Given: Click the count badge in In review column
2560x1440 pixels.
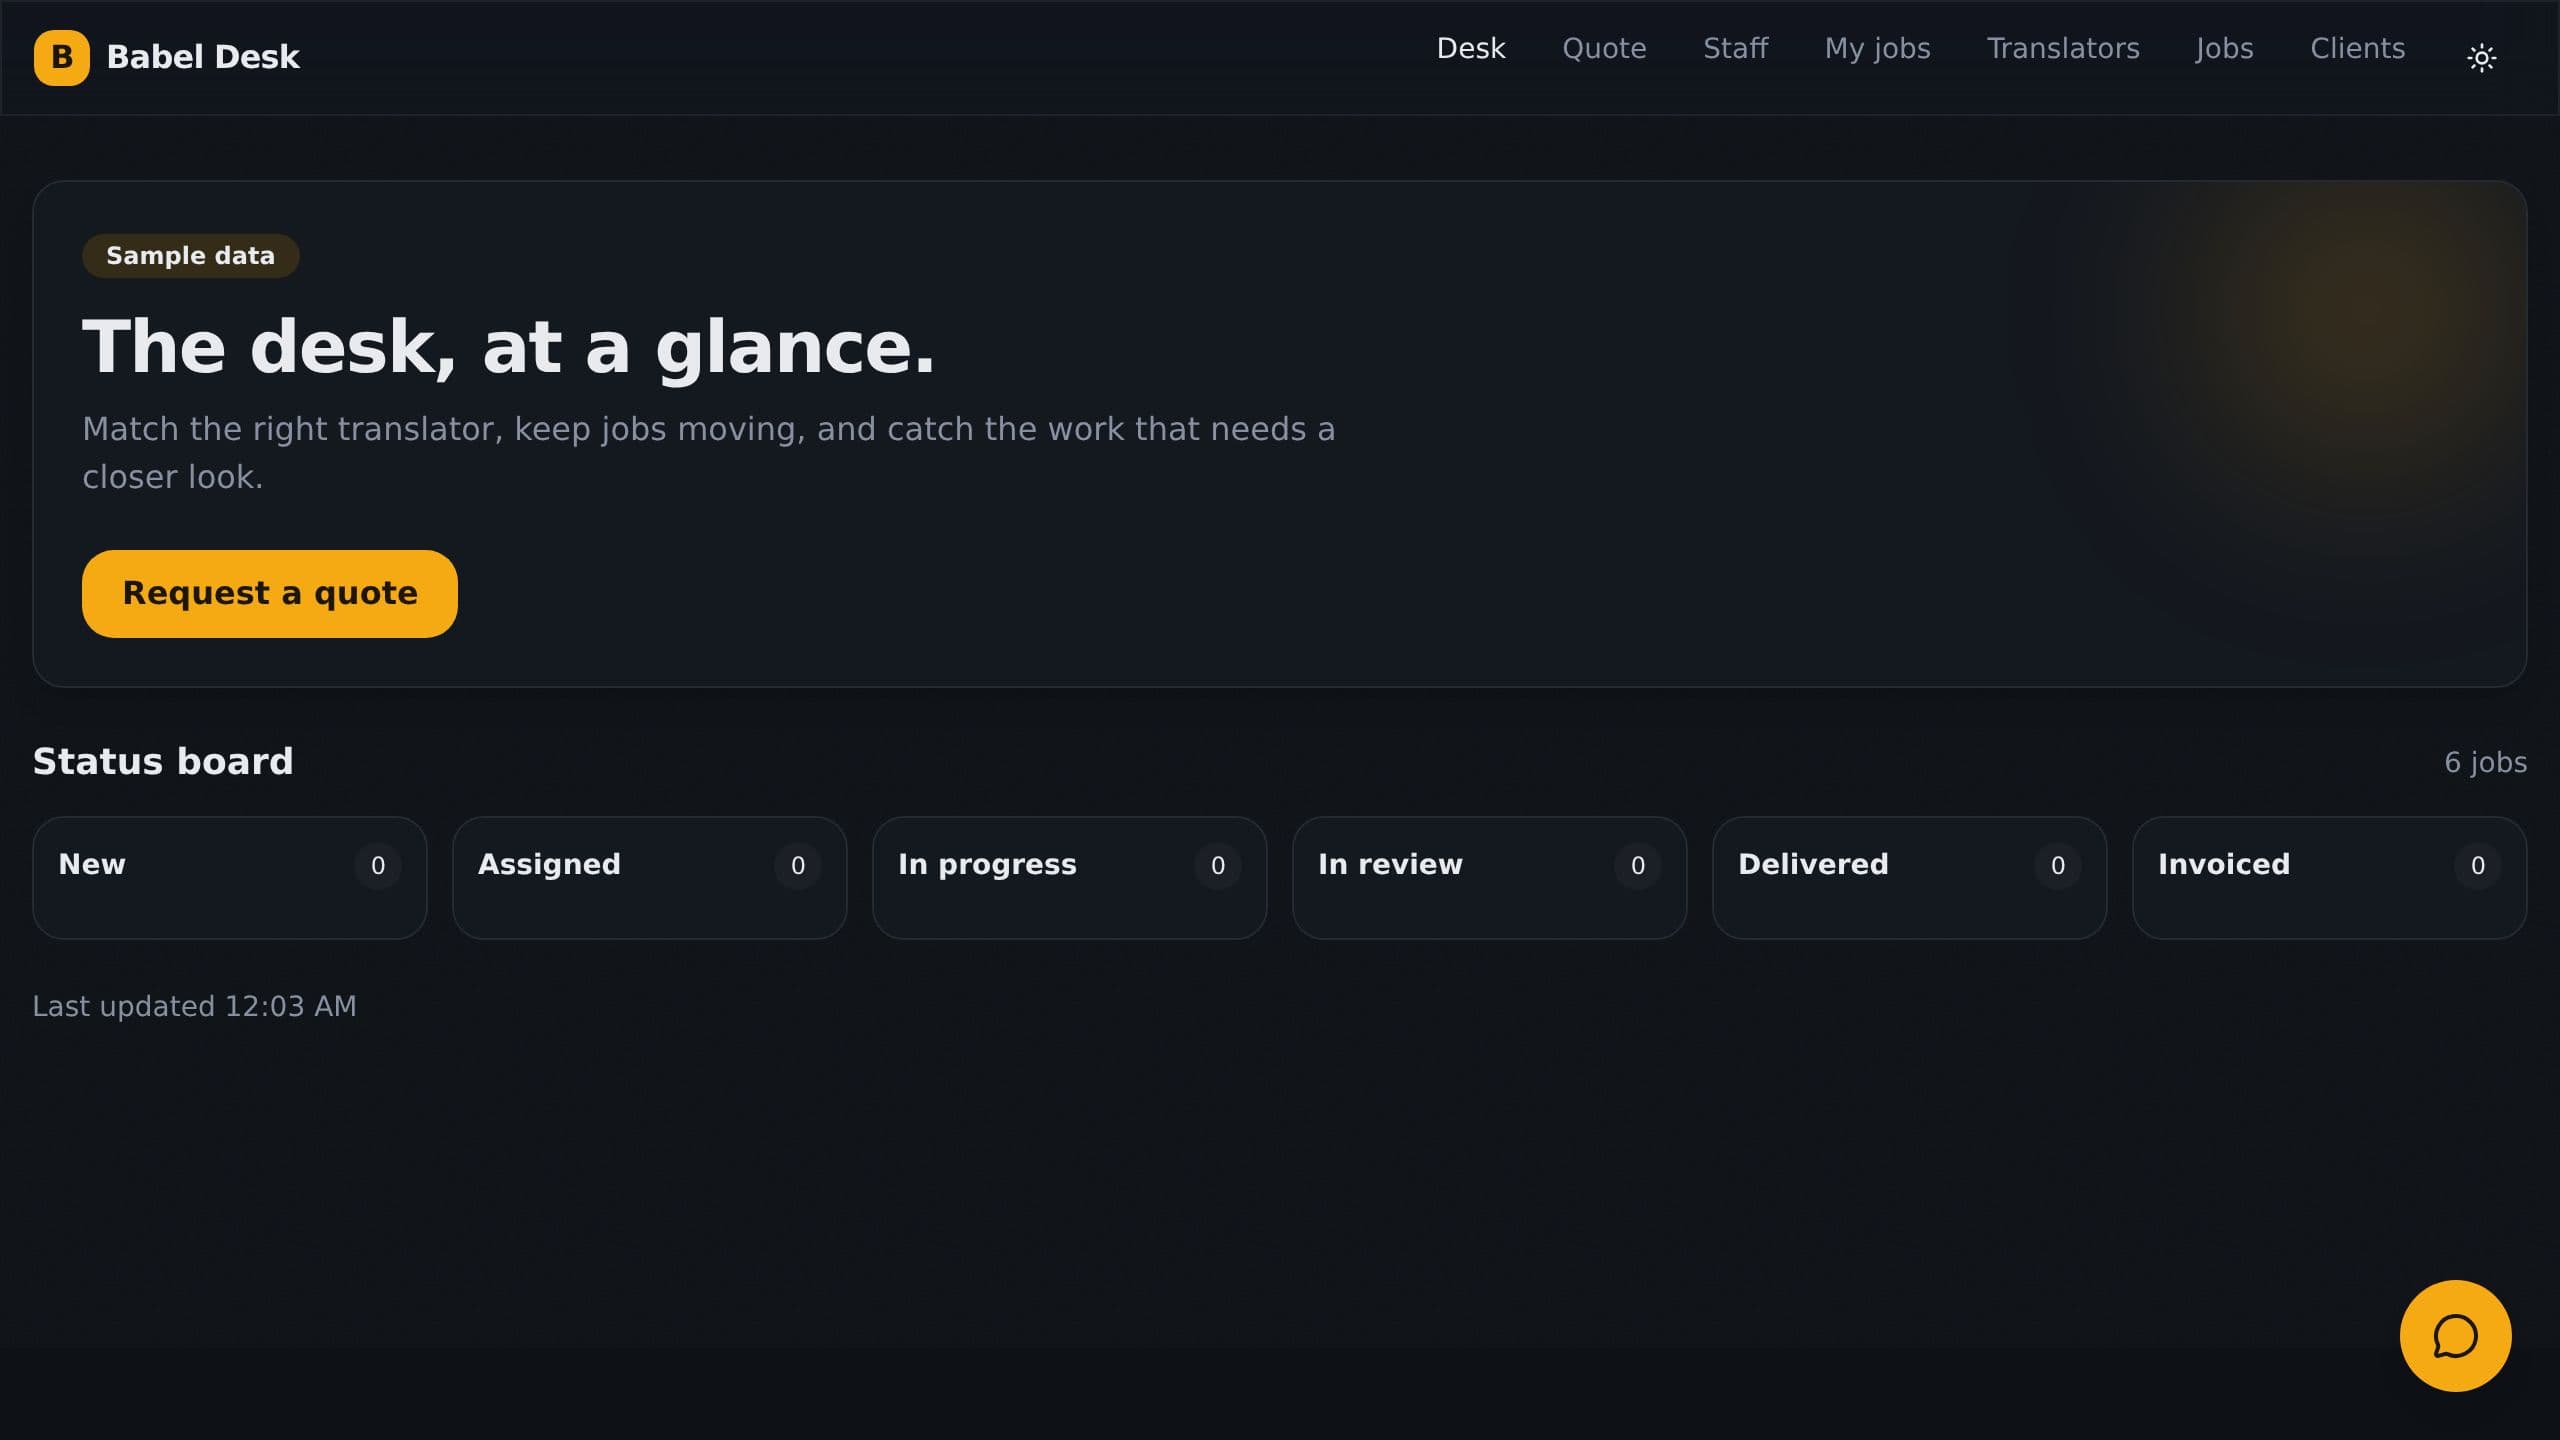Looking at the screenshot, I should [x=1638, y=865].
